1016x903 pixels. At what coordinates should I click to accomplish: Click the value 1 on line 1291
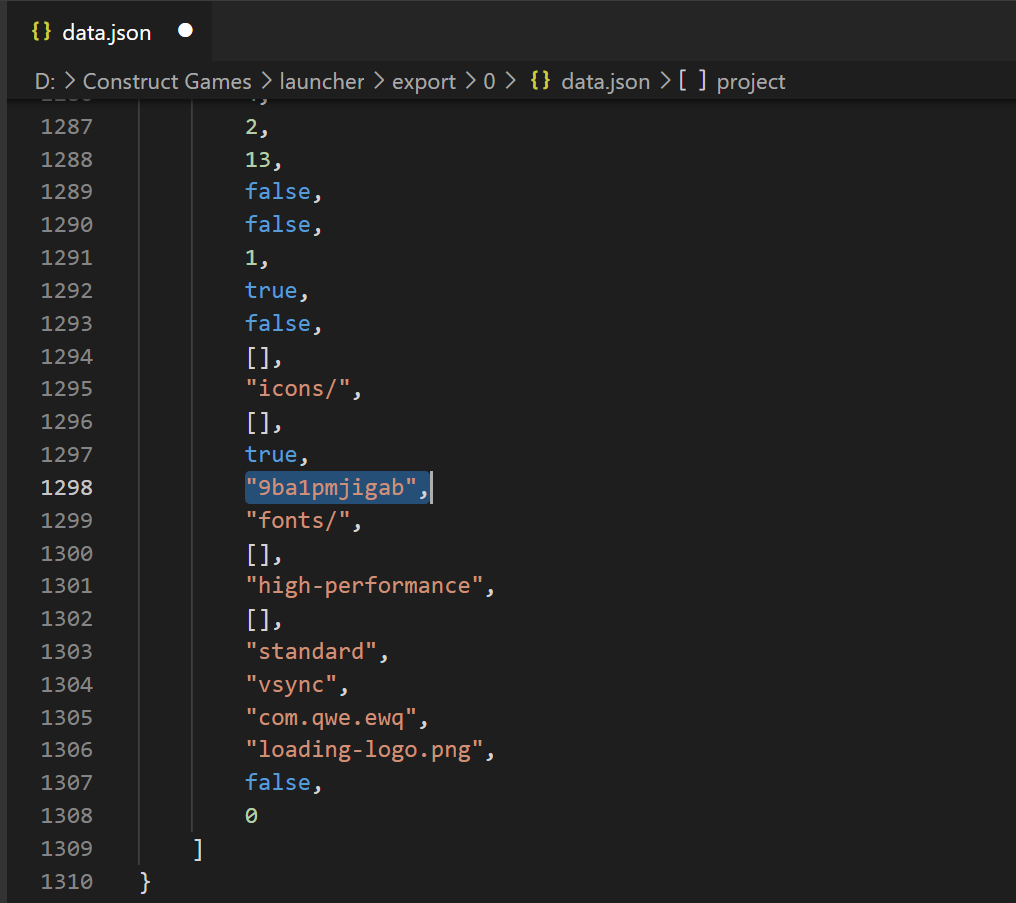click(x=251, y=258)
